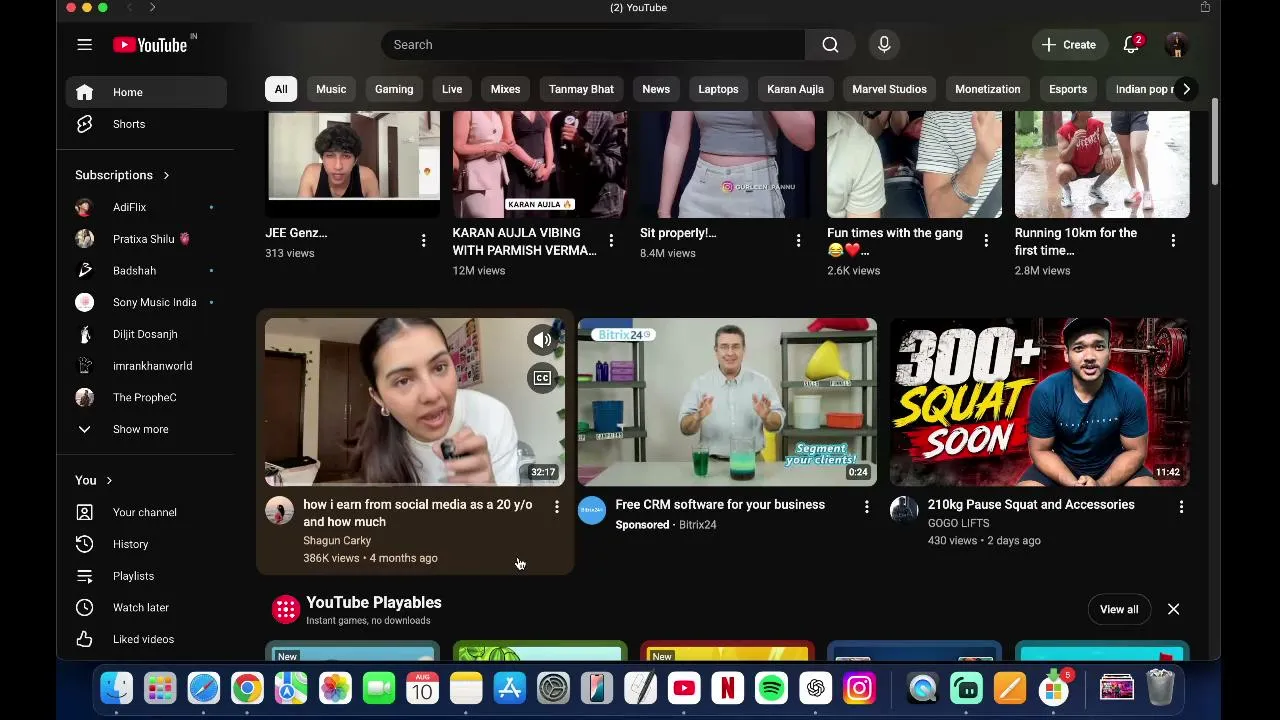Open the YouTube guide hamburger menu
1280x720 pixels.
(x=84, y=44)
